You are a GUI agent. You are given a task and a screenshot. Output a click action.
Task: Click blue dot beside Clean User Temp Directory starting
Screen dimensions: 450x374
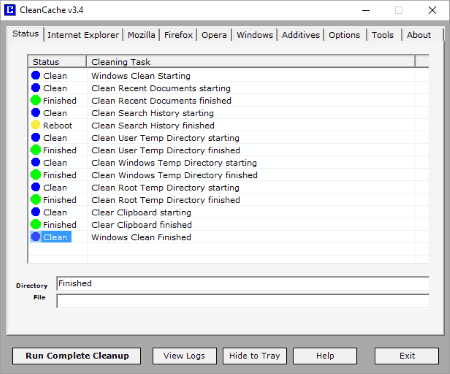pos(36,137)
